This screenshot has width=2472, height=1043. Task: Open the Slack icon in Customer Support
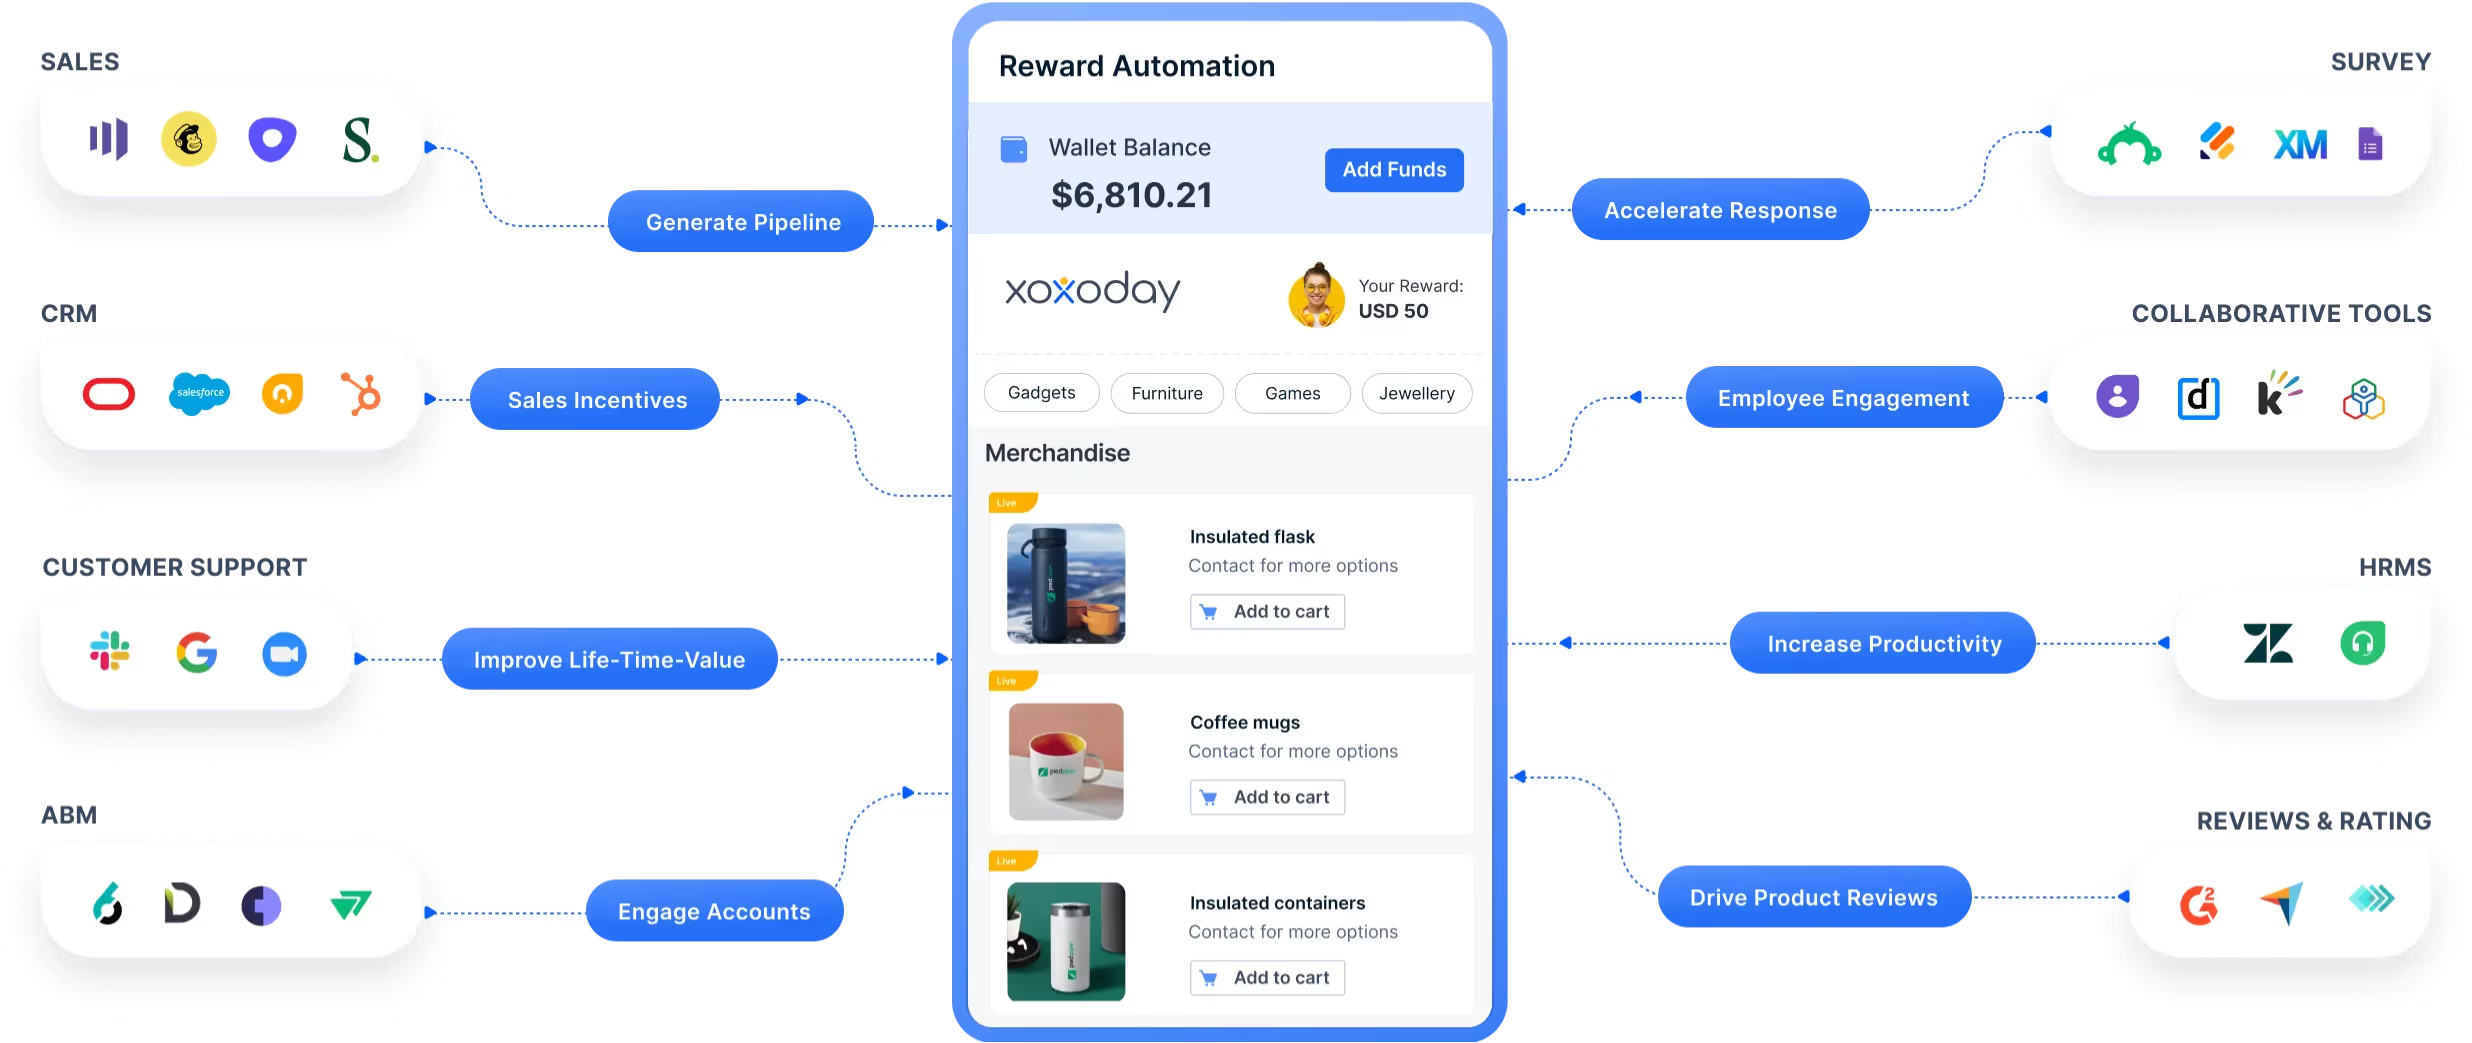pos(110,651)
